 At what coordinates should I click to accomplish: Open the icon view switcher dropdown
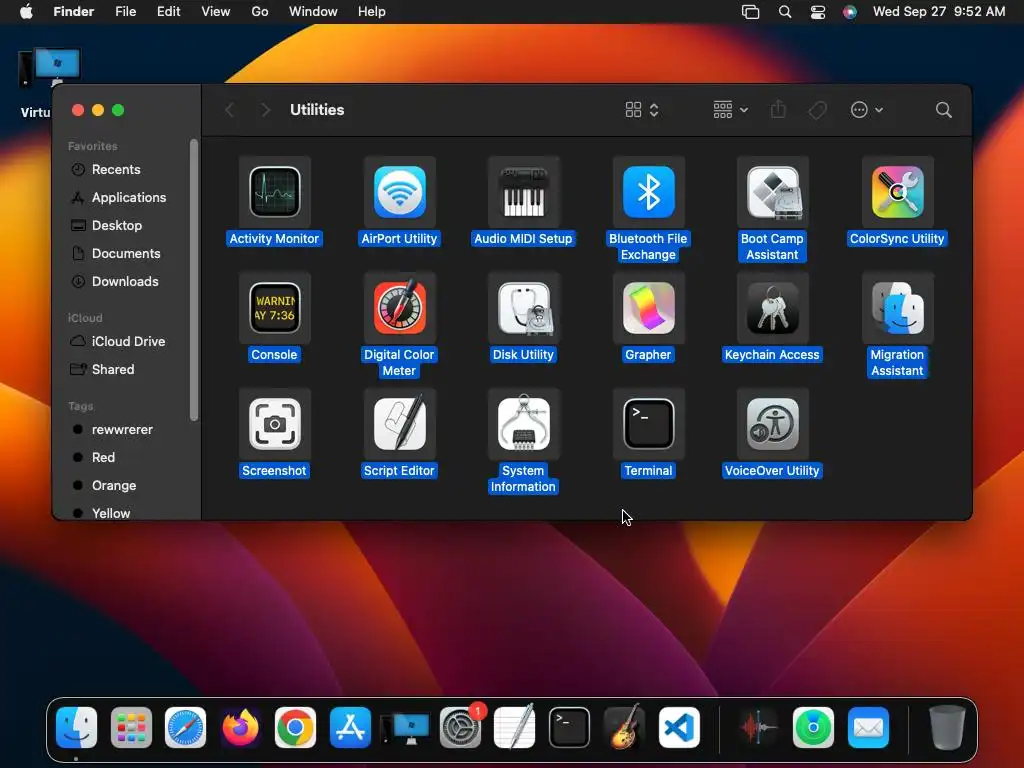pyautogui.click(x=641, y=110)
